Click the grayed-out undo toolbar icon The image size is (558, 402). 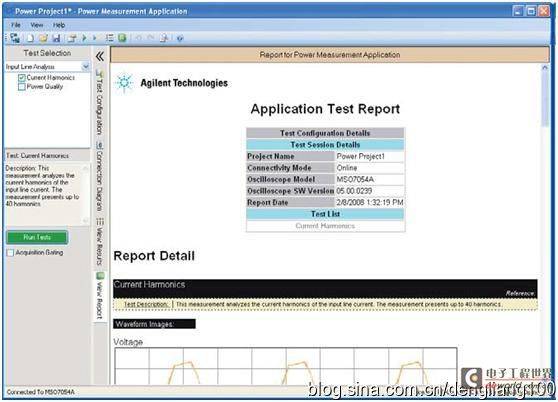pyautogui.click(x=138, y=37)
